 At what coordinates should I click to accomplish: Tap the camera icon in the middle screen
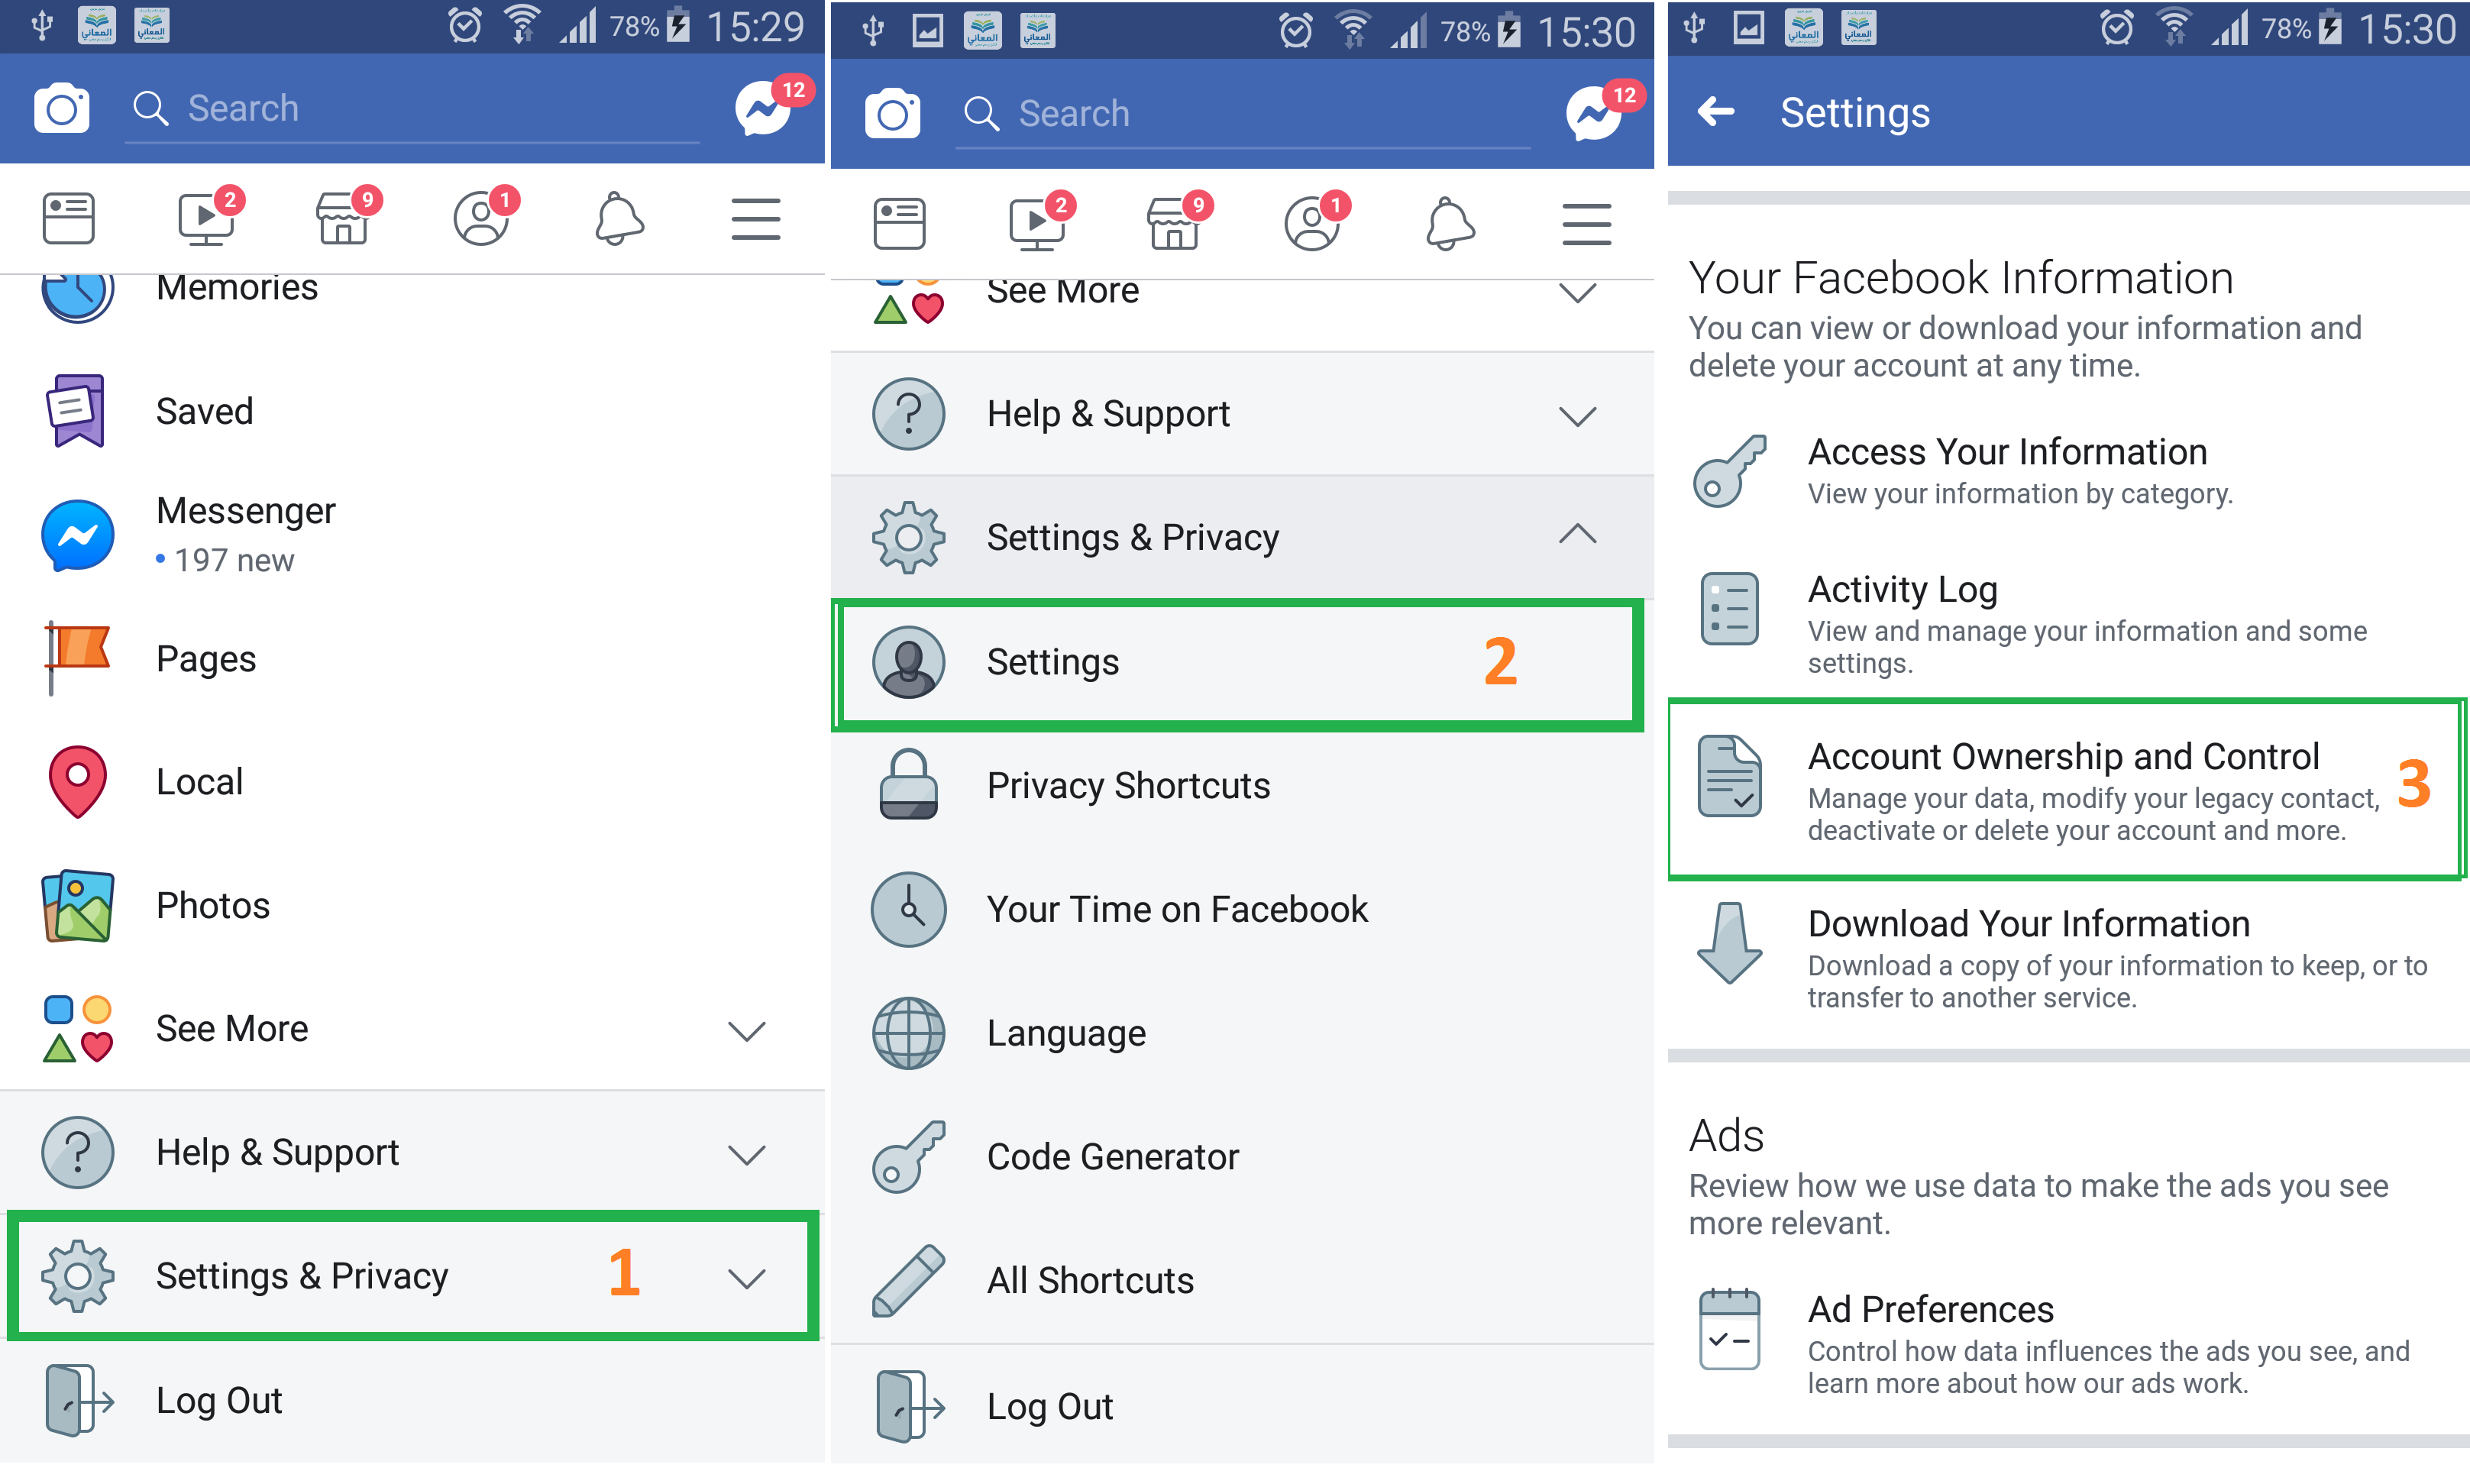(893, 114)
